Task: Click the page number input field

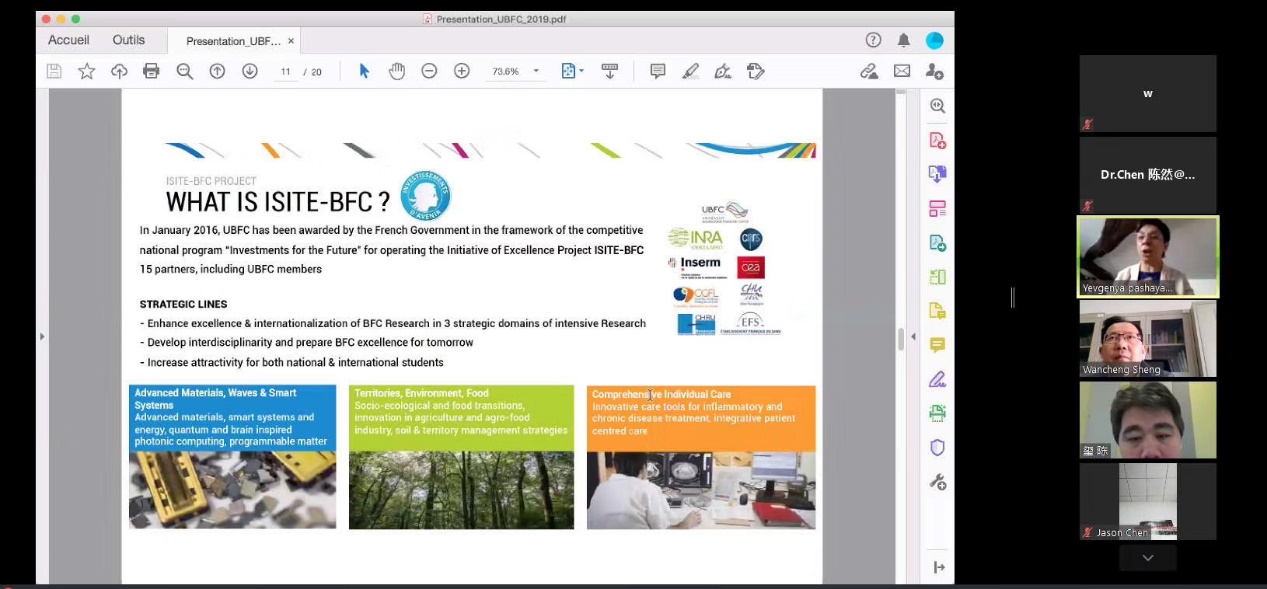Action: [286, 72]
